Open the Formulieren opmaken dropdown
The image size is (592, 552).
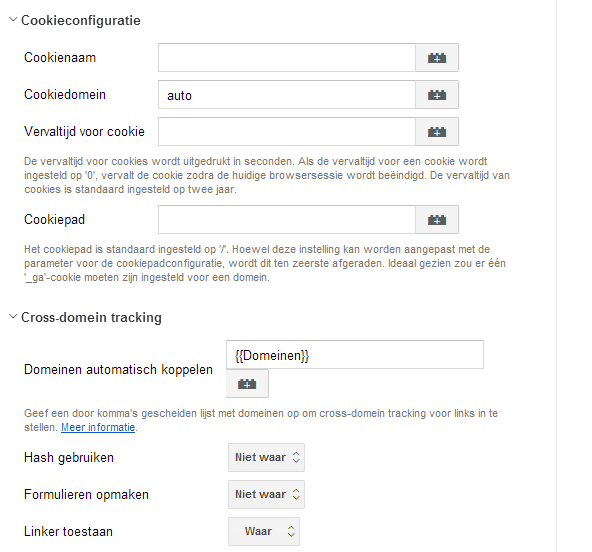pos(266,494)
